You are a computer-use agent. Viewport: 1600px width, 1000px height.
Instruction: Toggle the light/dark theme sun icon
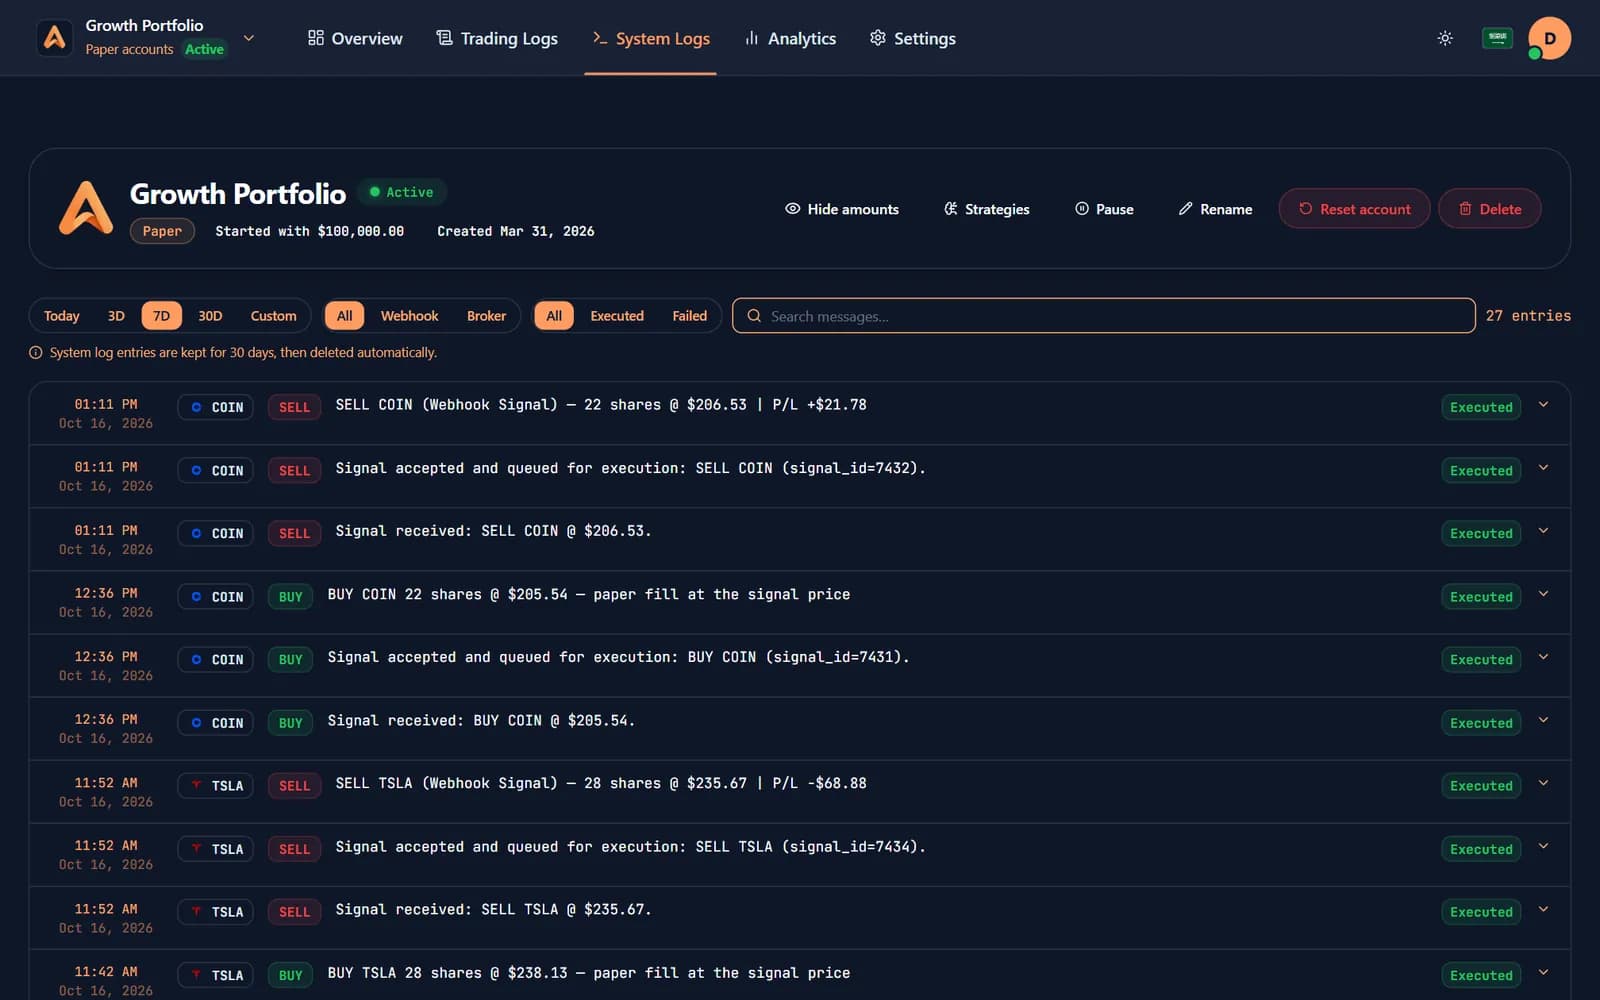pos(1445,38)
